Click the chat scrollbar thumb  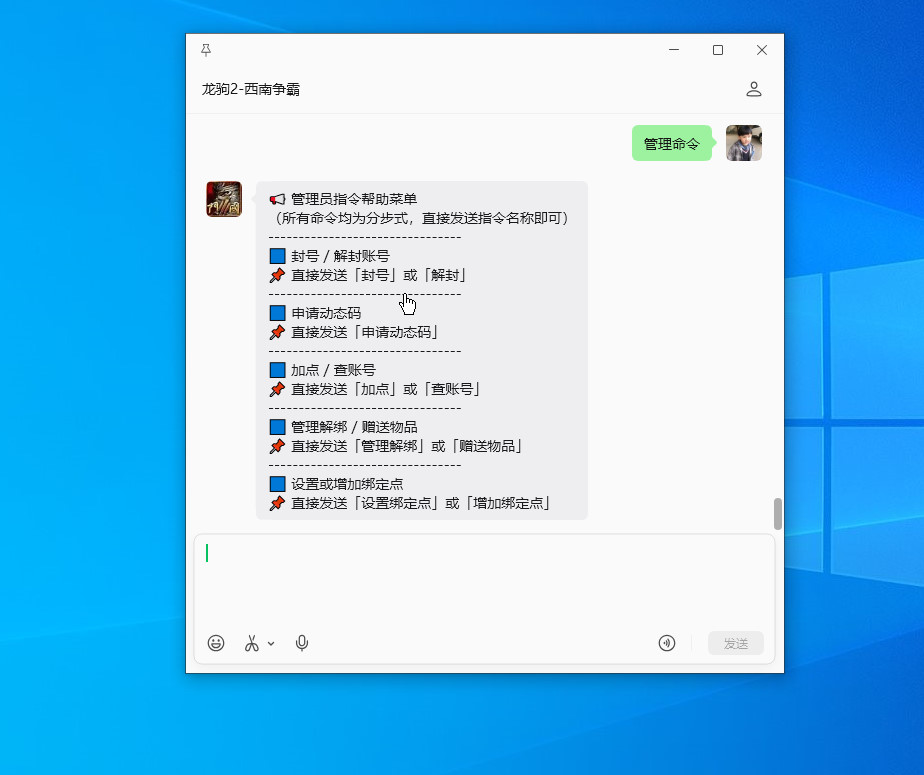tap(778, 514)
